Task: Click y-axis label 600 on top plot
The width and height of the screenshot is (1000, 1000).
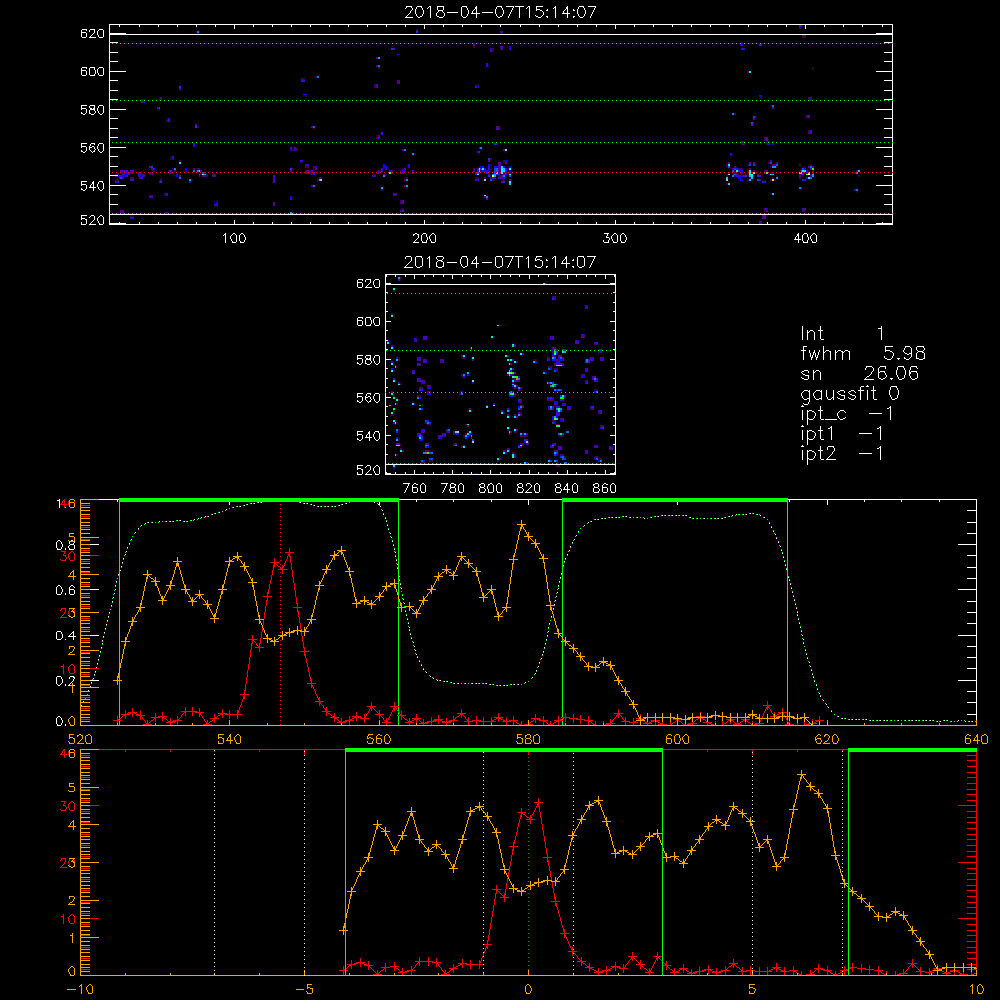Action: (x=92, y=71)
